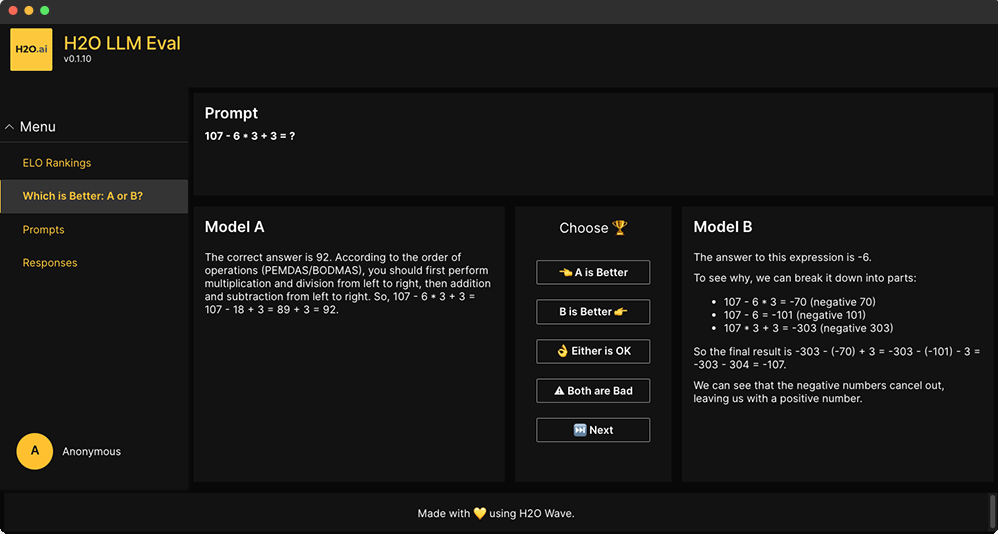Click 'So the final result is' paragraph

pos(836,358)
